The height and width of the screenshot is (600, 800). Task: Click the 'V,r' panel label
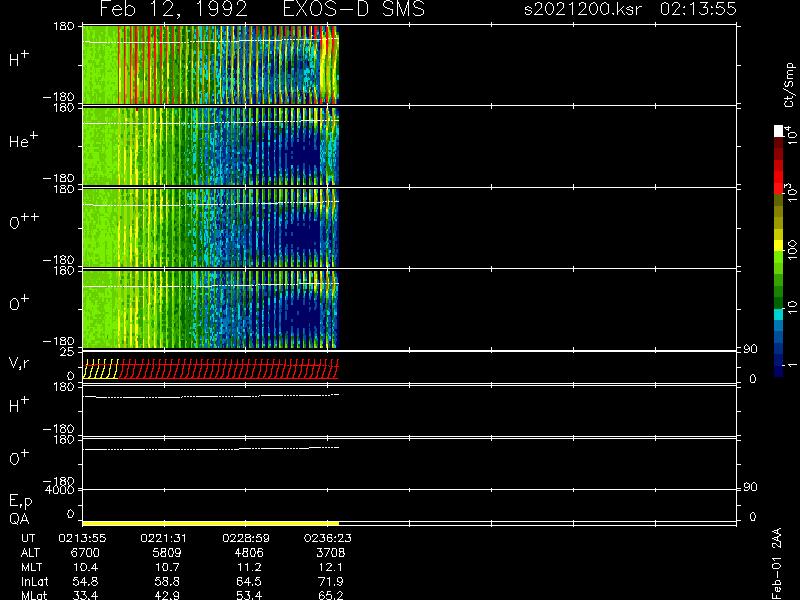[x=19, y=363]
